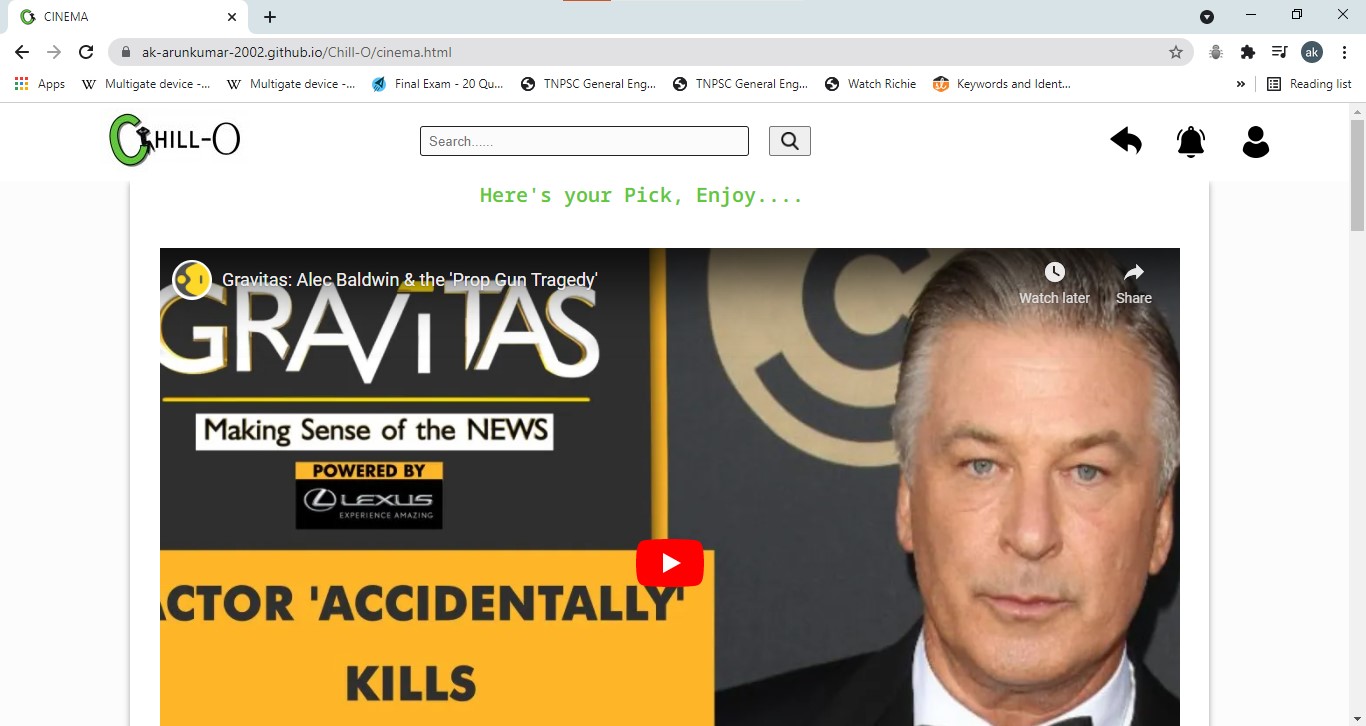
Task: Open the tab search dropdown
Action: tap(1207, 17)
